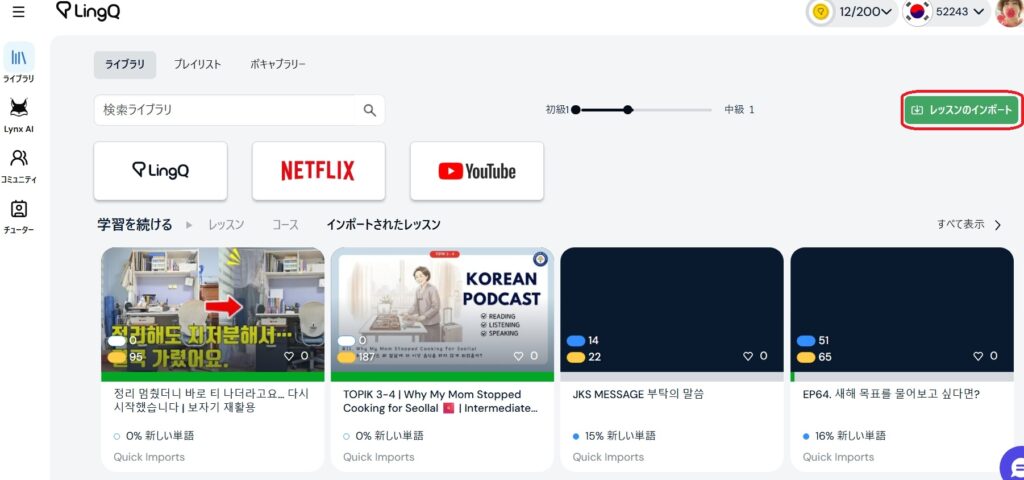Switch to the ボキャブラリー tab
Screen dimensions: 1024x480
click(277, 64)
